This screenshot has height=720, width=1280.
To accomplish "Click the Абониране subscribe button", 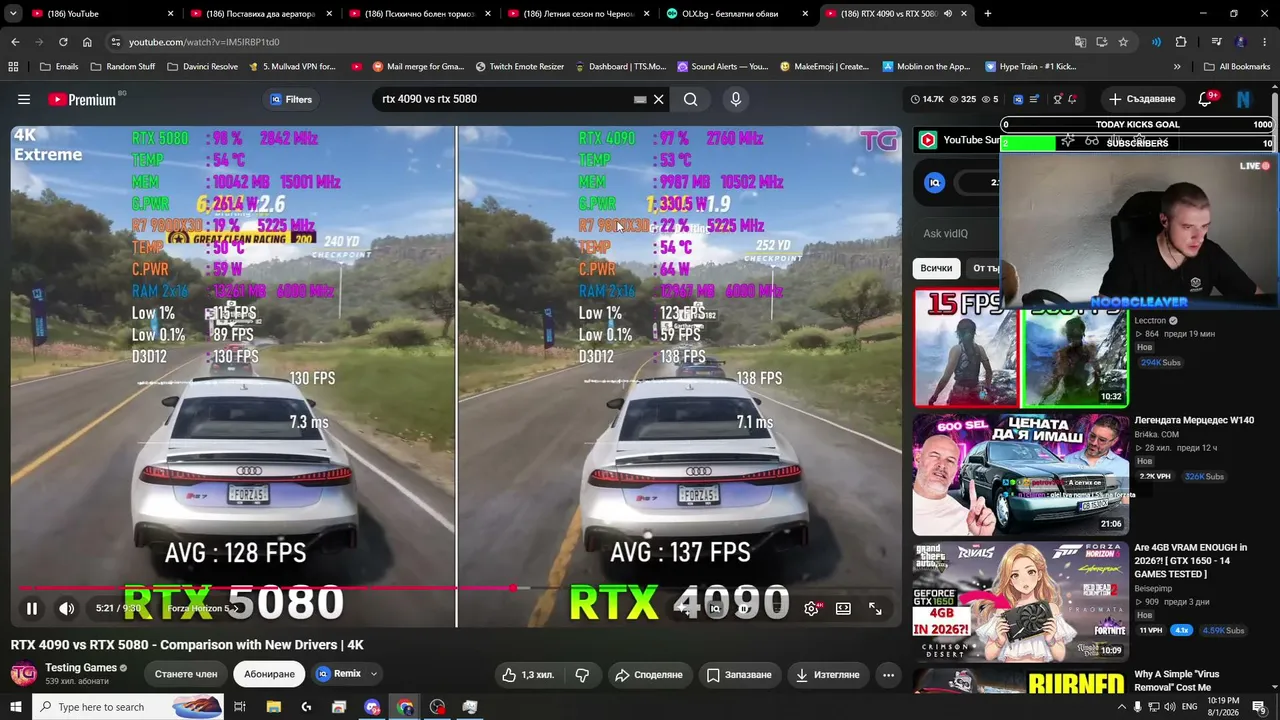I will [x=269, y=674].
